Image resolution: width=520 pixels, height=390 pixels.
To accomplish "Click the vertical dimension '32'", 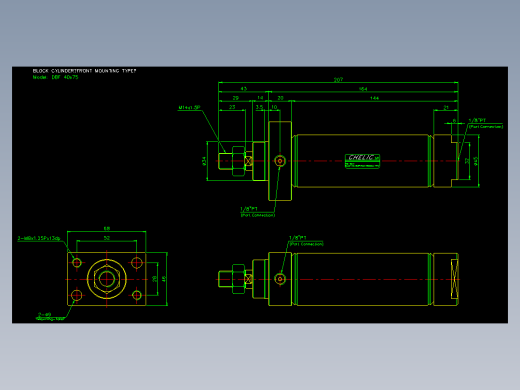I will 467,161.
